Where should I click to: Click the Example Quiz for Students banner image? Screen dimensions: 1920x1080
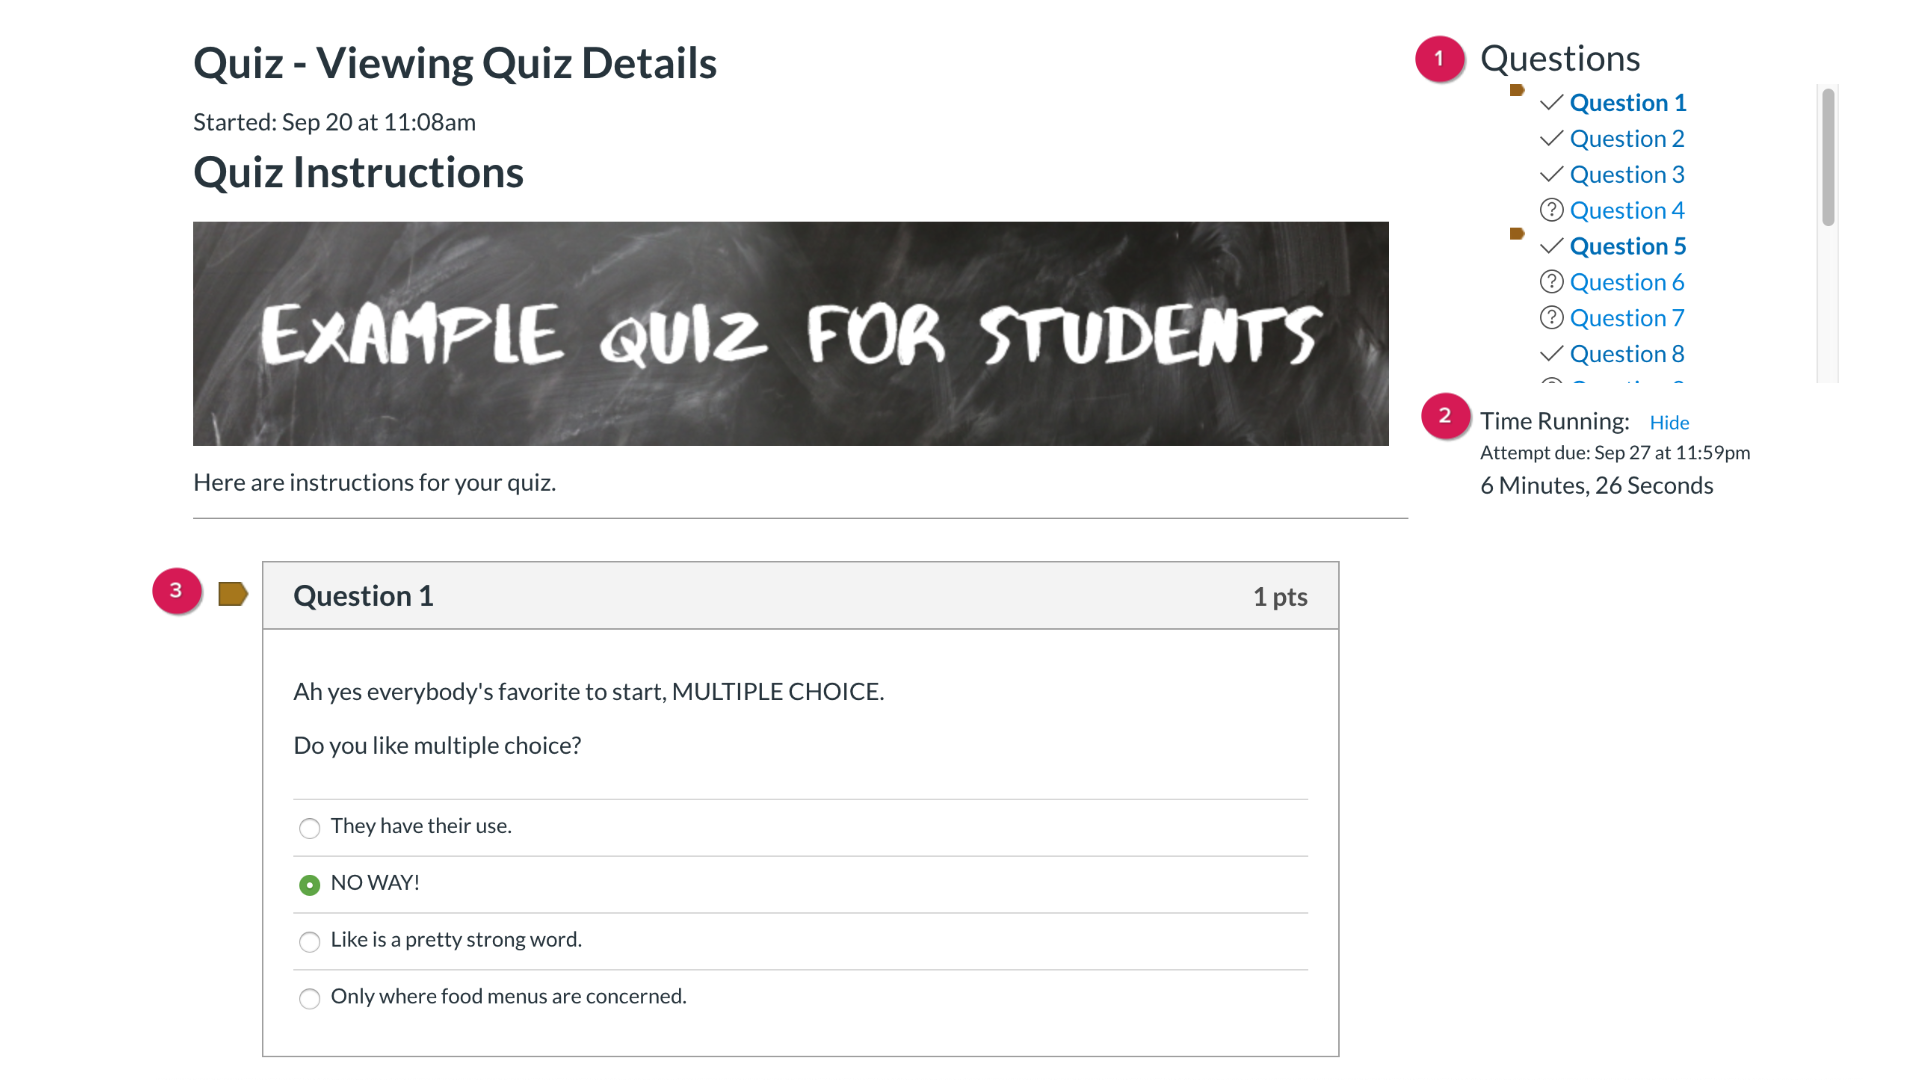pyautogui.click(x=790, y=334)
